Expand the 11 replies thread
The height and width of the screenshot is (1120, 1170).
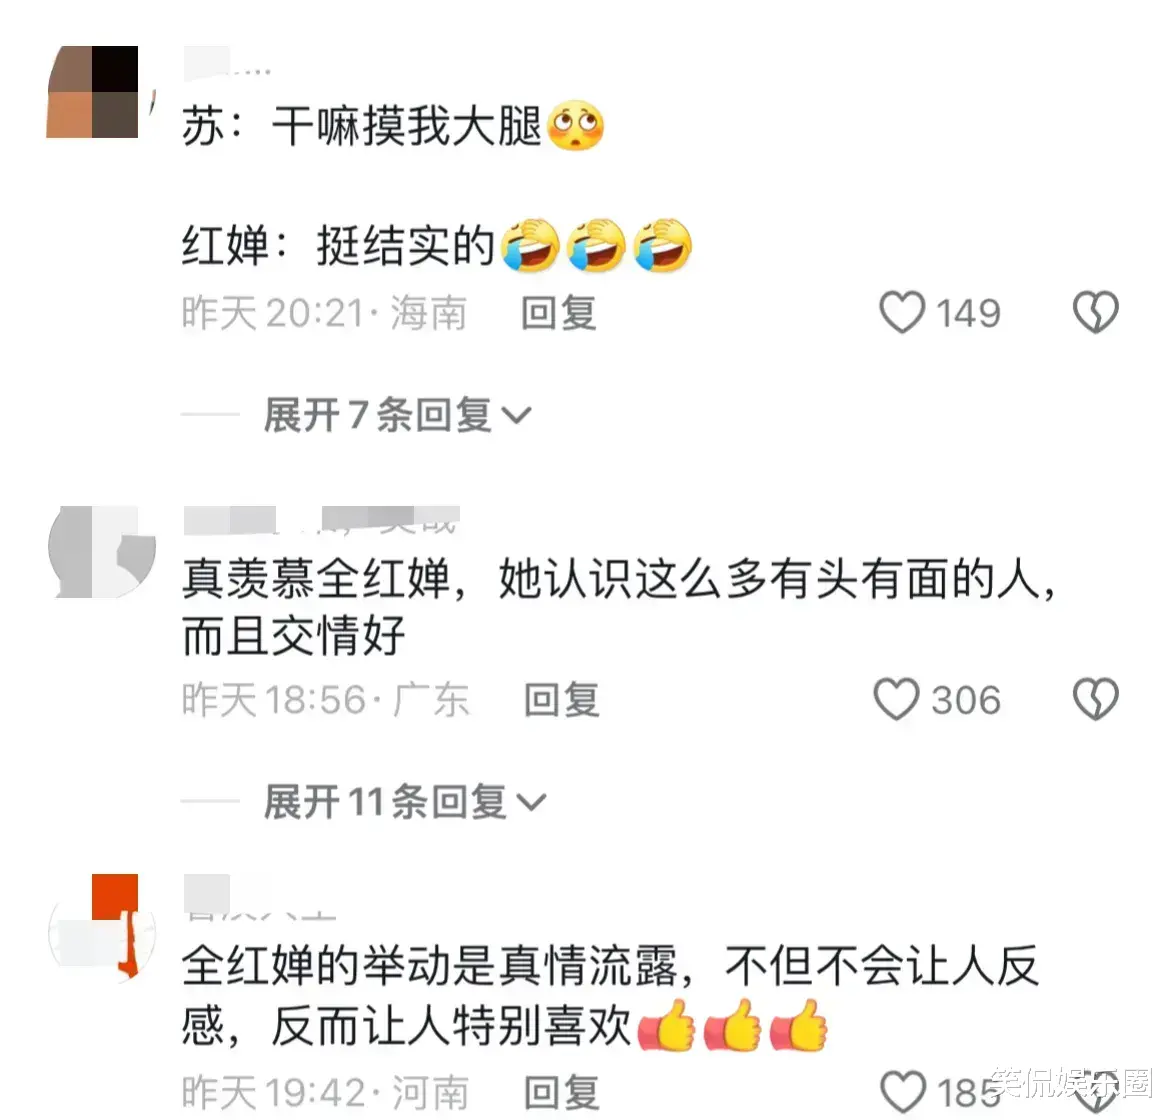pyautogui.click(x=404, y=802)
